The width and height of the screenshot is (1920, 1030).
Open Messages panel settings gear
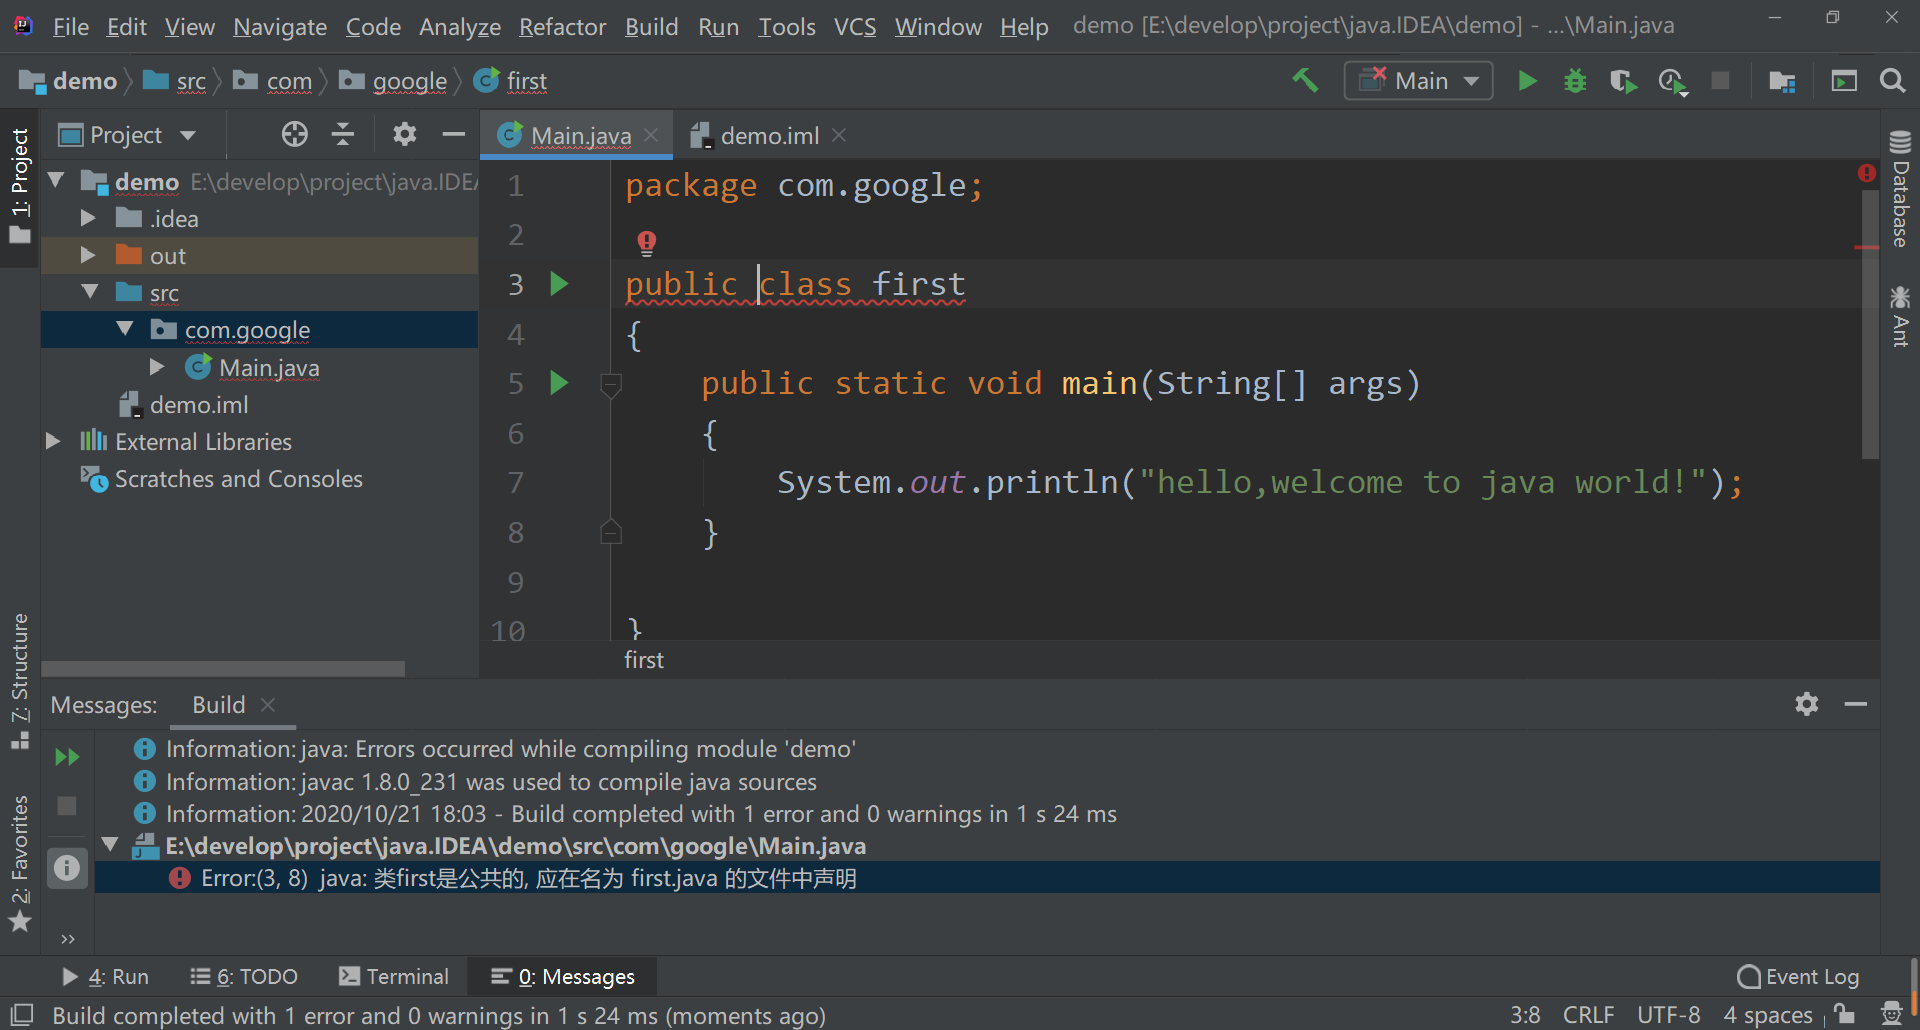coord(1806,704)
